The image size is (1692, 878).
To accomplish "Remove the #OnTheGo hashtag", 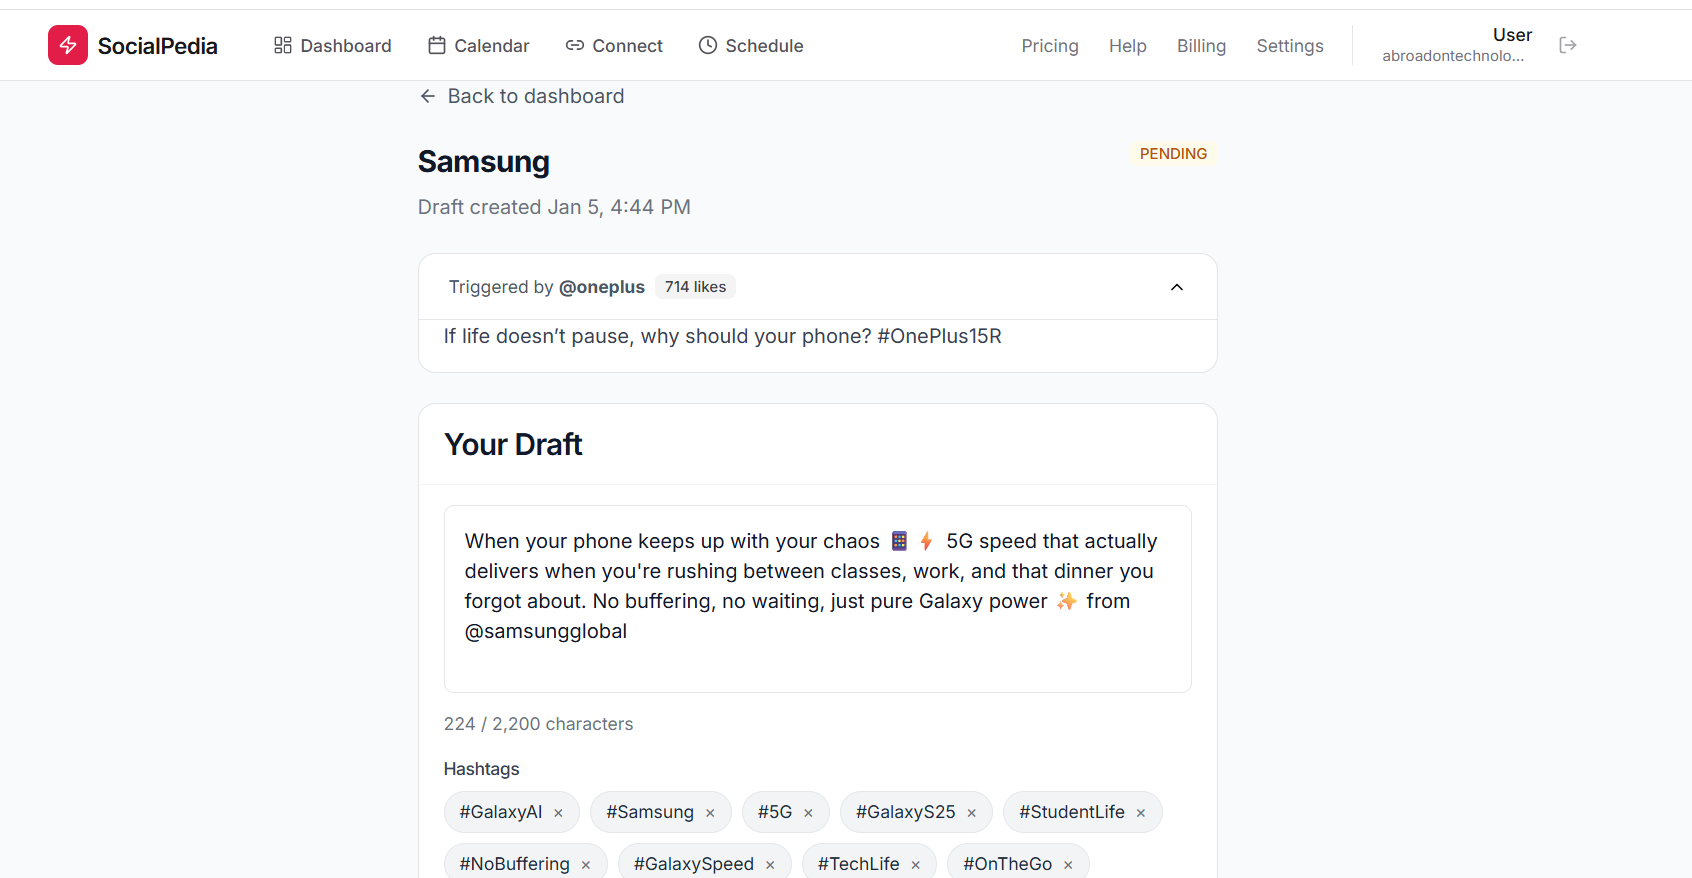I will [1068, 863].
